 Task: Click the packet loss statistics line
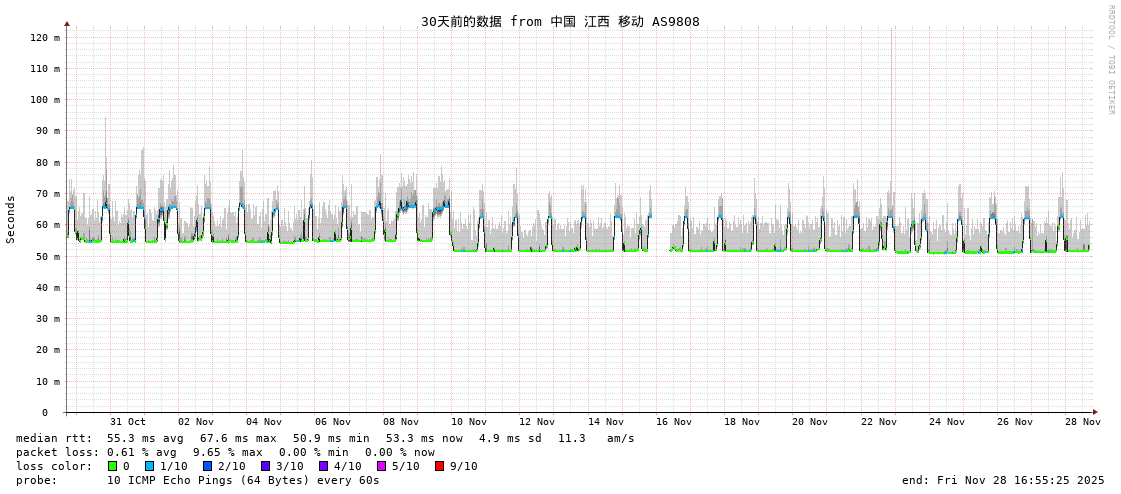(225, 452)
